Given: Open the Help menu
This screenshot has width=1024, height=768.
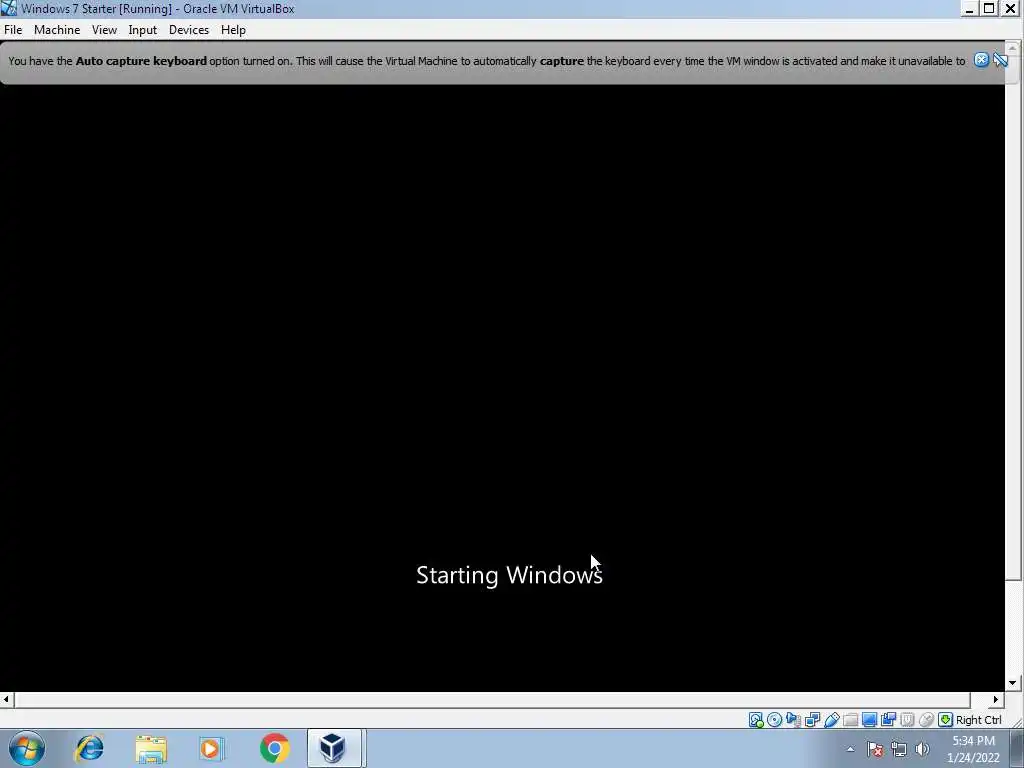Looking at the screenshot, I should (x=233, y=30).
